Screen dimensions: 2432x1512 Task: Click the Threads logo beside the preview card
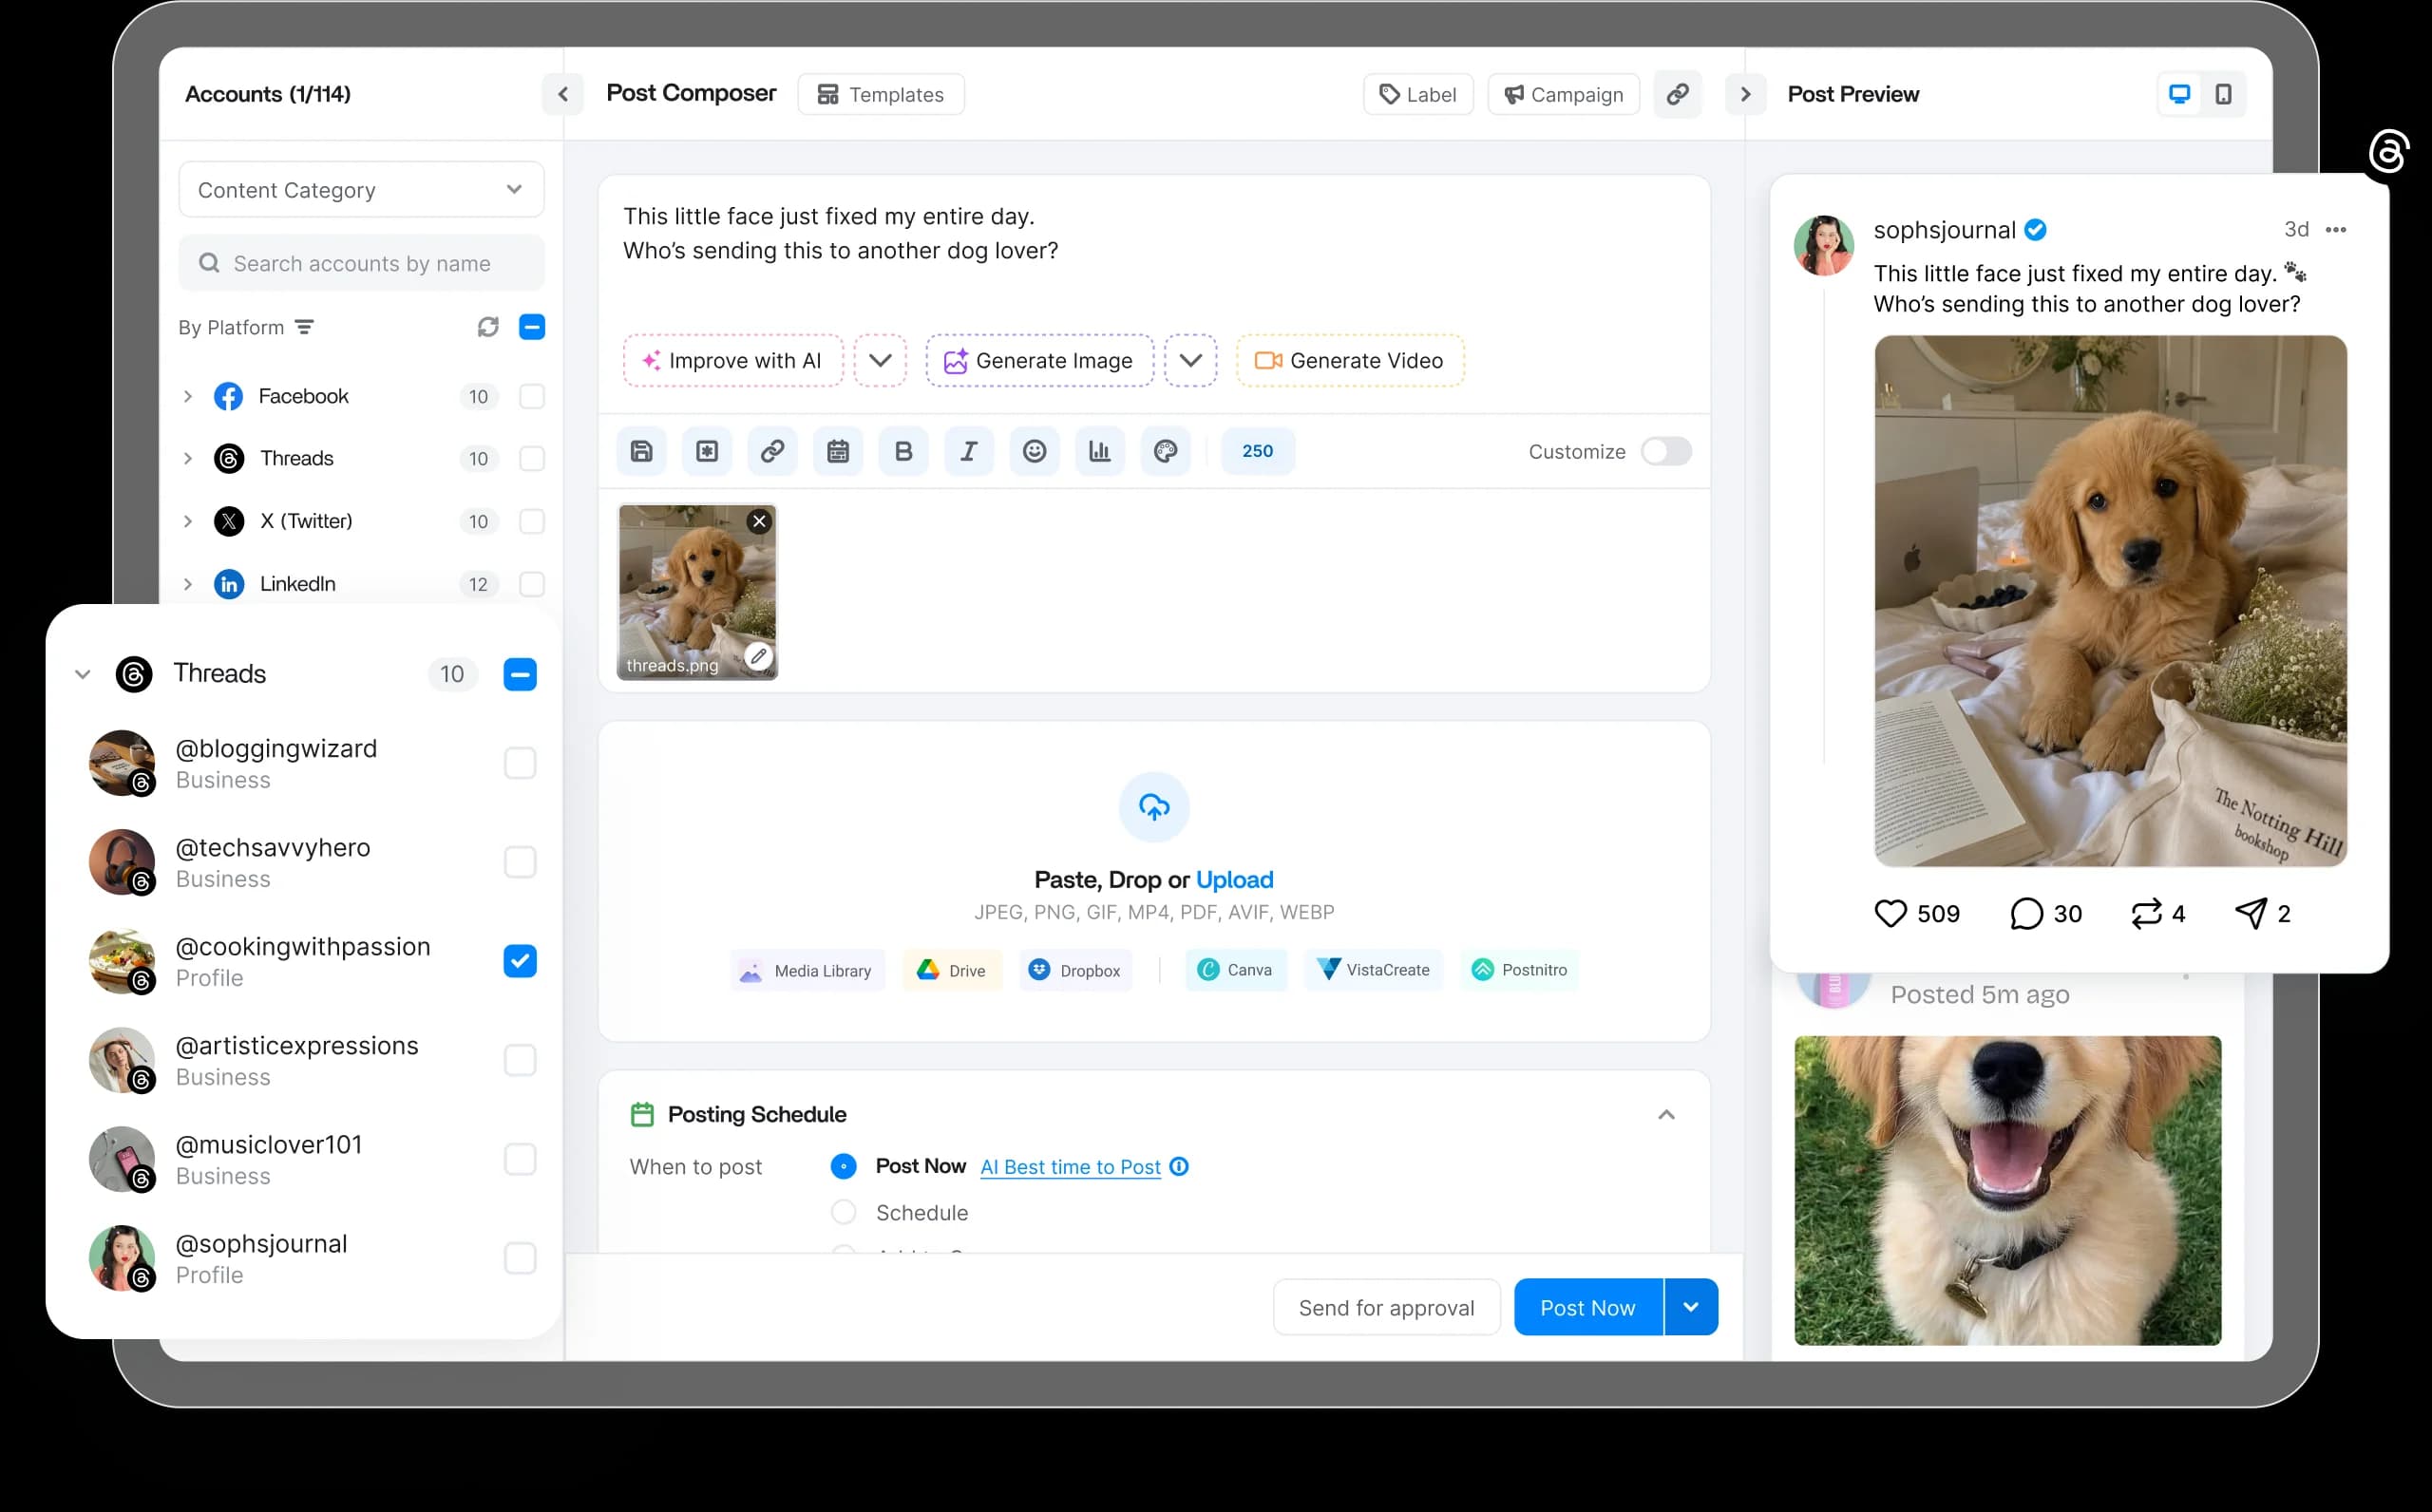point(2389,152)
